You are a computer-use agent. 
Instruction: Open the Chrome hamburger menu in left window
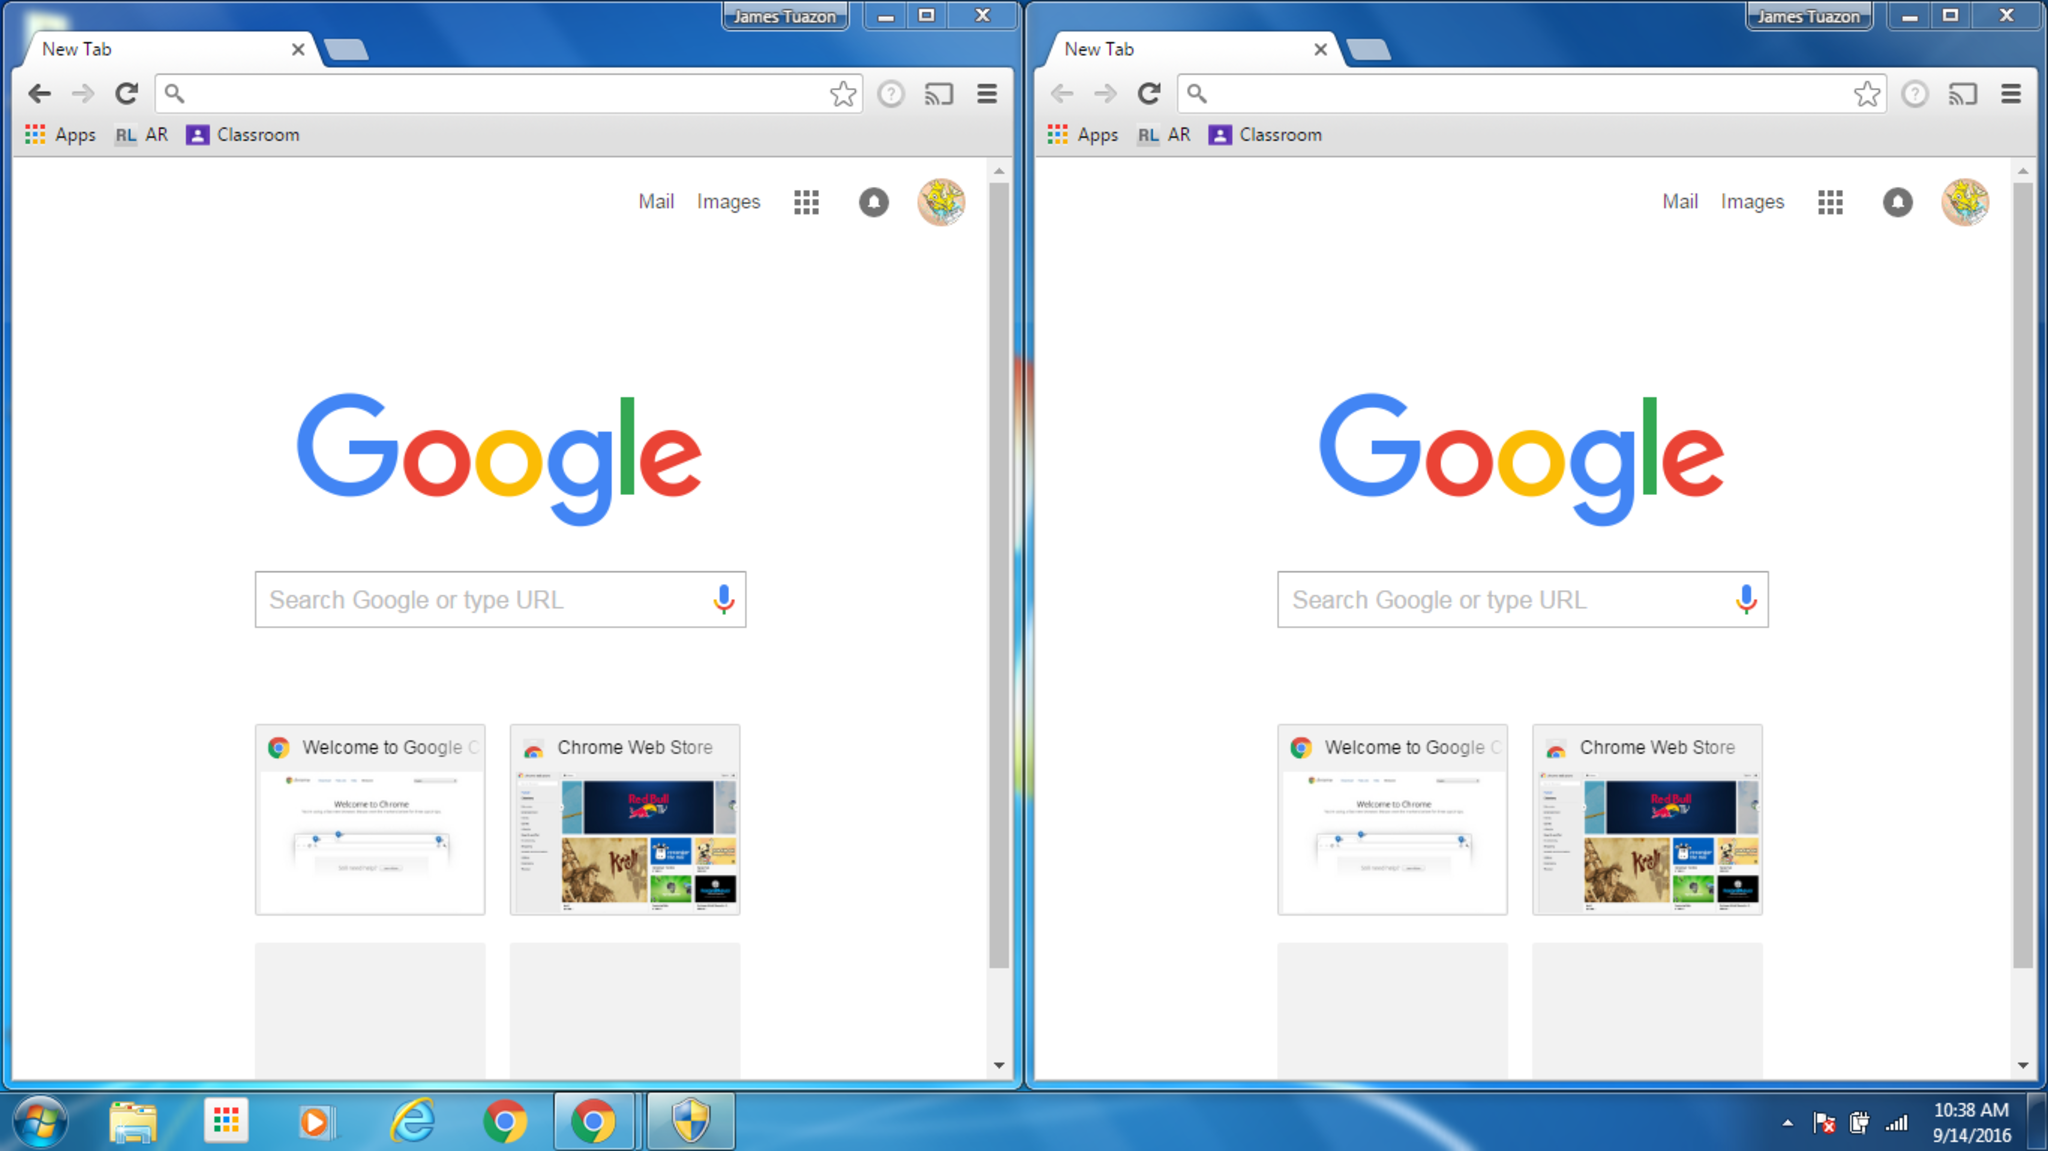click(x=987, y=94)
